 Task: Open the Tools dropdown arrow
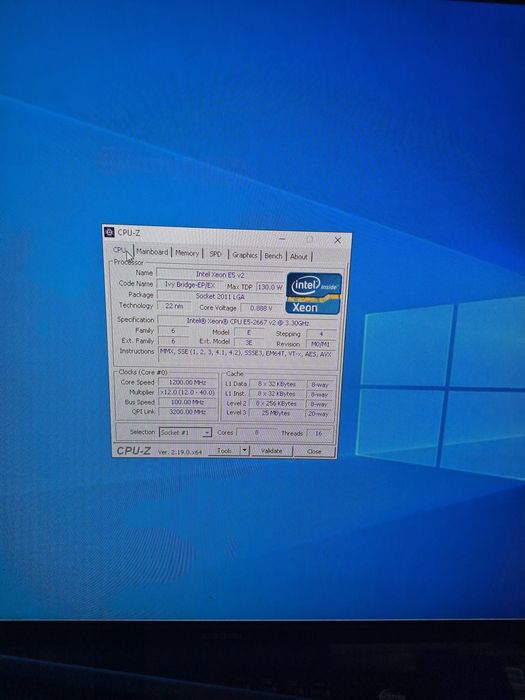click(x=244, y=451)
